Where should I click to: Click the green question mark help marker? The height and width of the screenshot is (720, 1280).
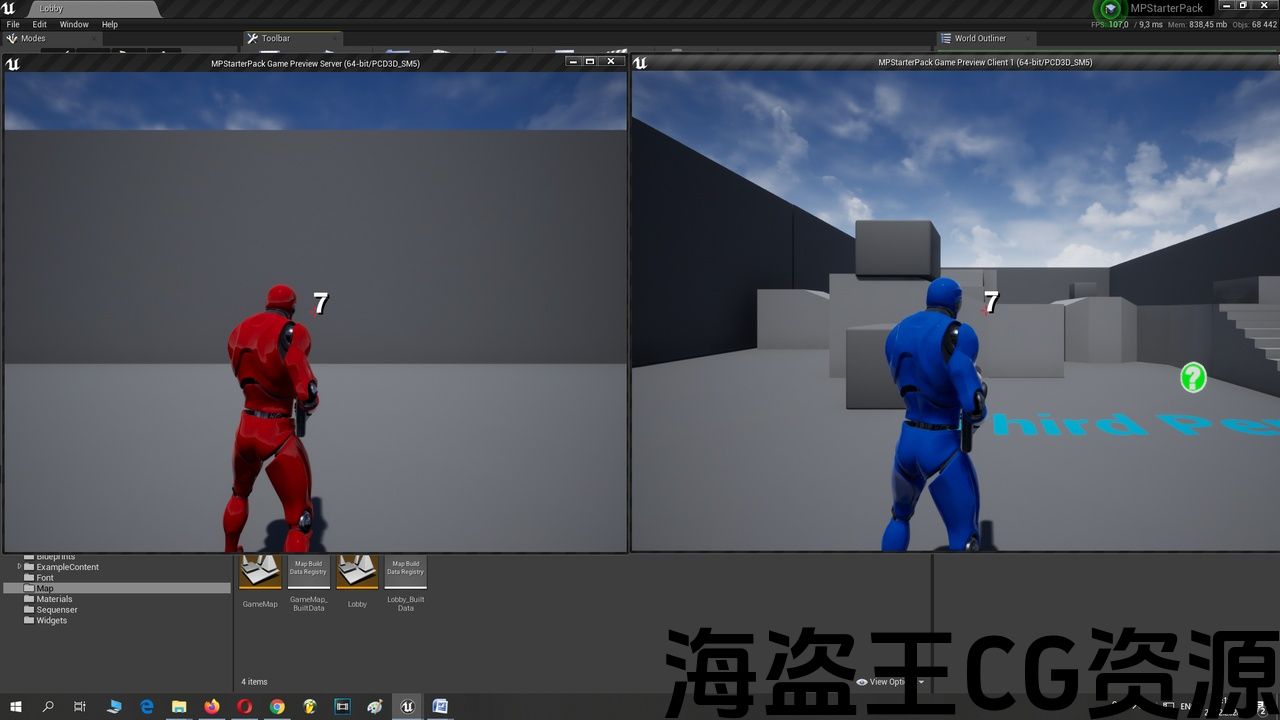(x=1193, y=377)
